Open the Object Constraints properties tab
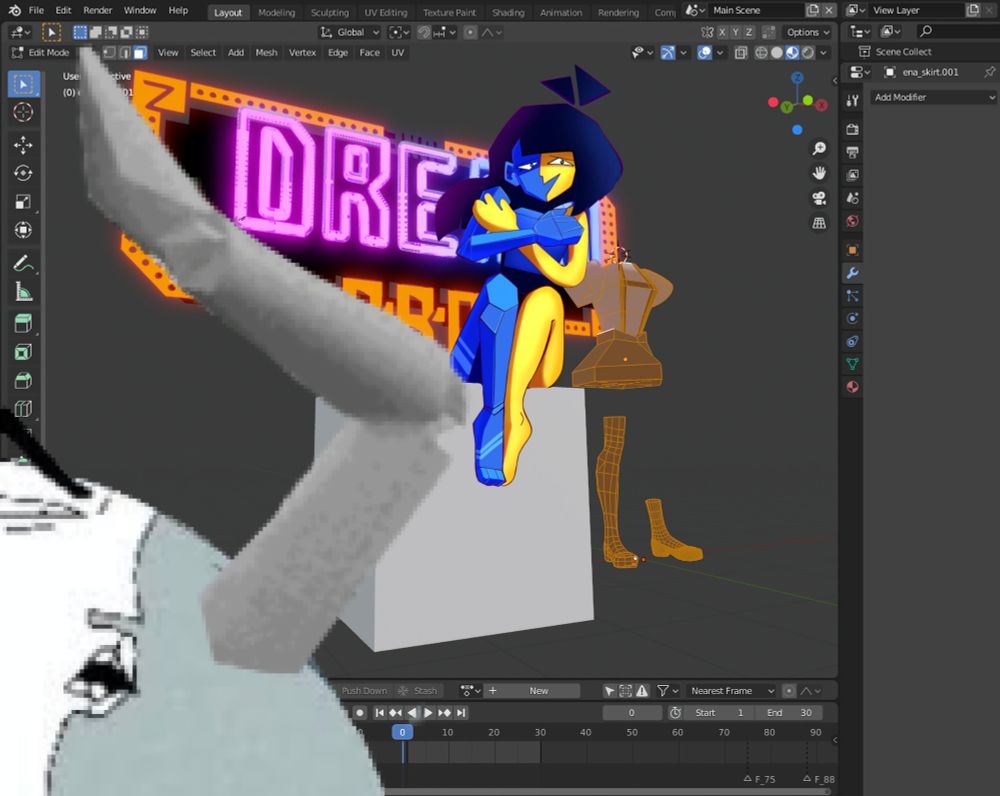 852,341
